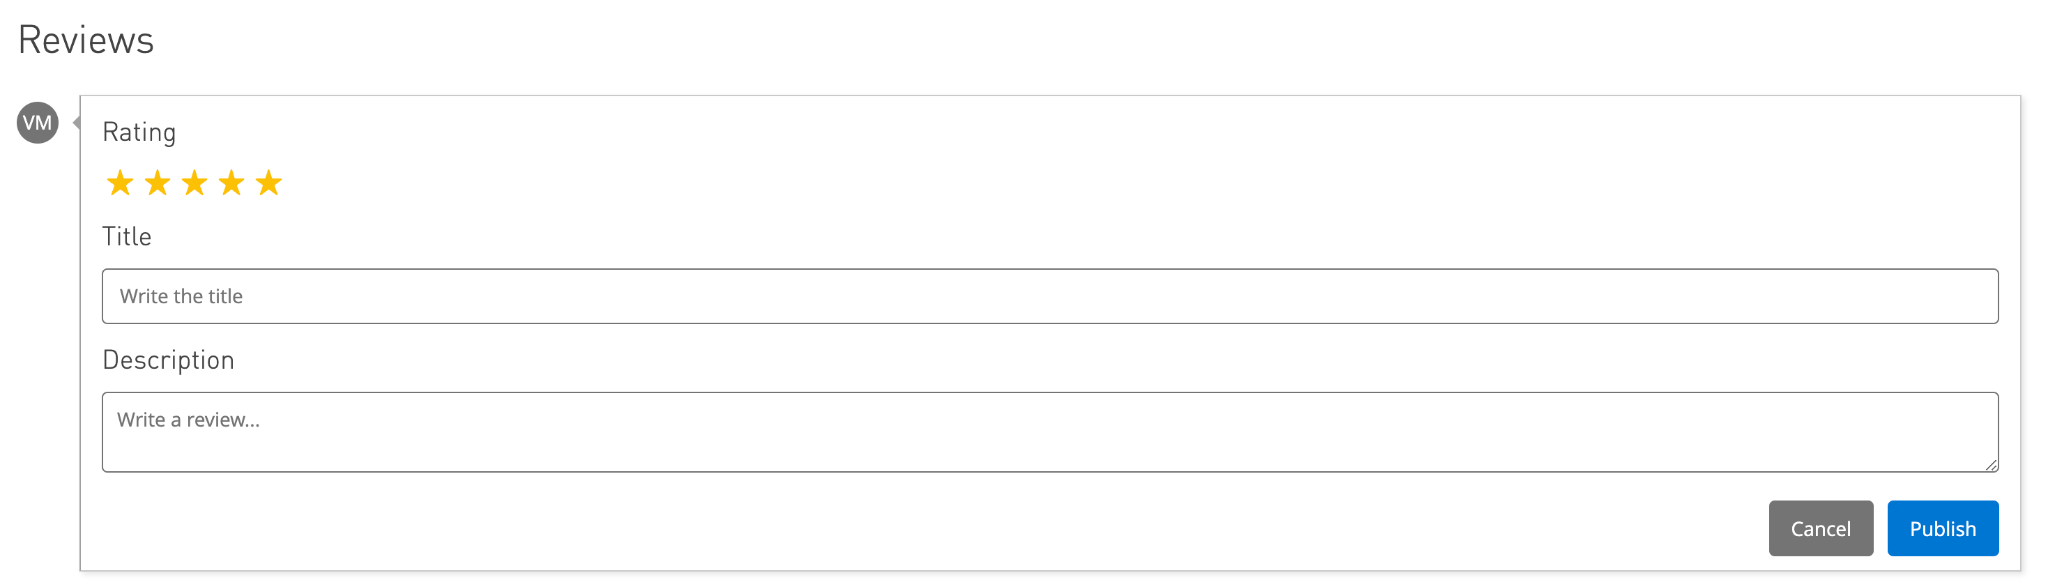
Task: Click the textarea resize handle
Action: (x=1991, y=465)
